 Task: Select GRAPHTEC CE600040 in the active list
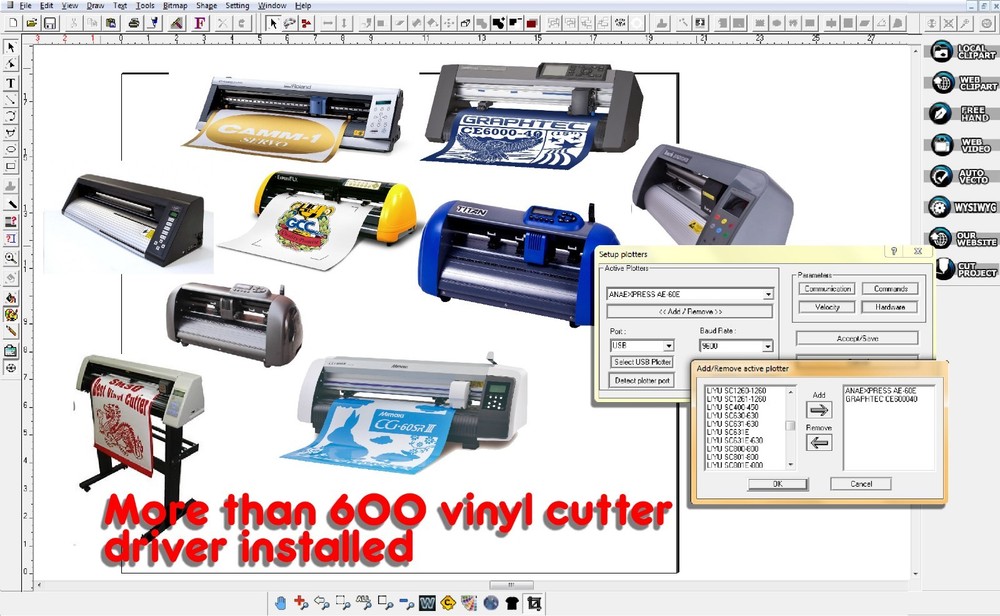(x=881, y=399)
